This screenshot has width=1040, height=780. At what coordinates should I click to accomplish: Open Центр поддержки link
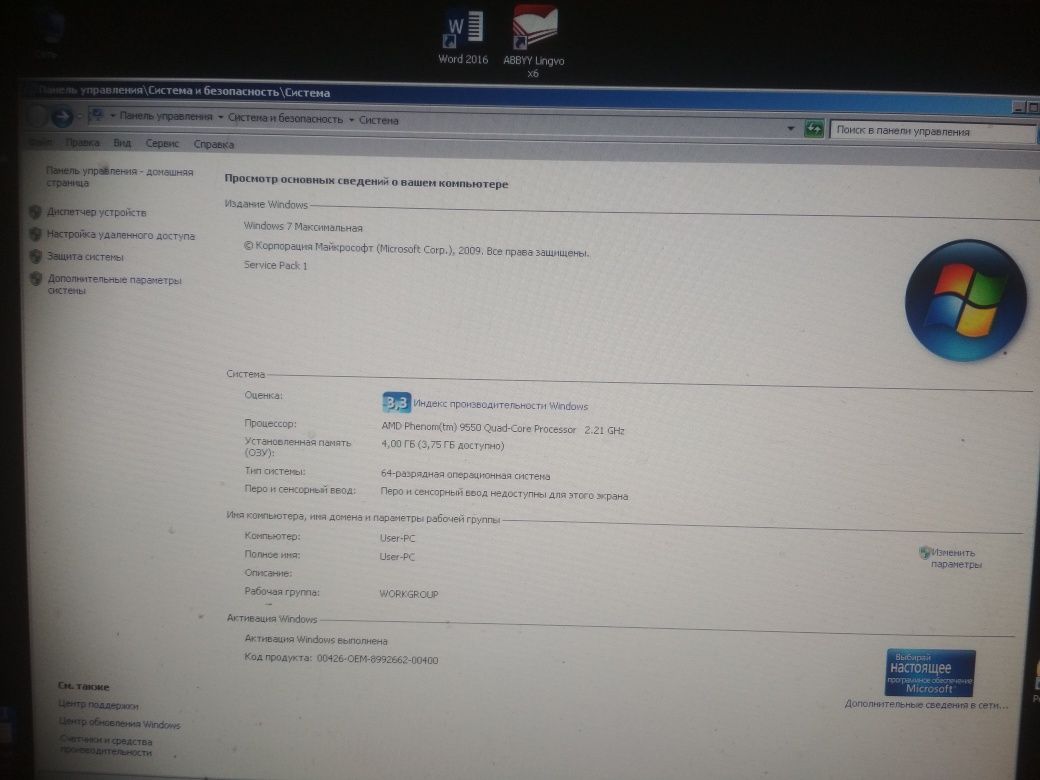(x=98, y=705)
